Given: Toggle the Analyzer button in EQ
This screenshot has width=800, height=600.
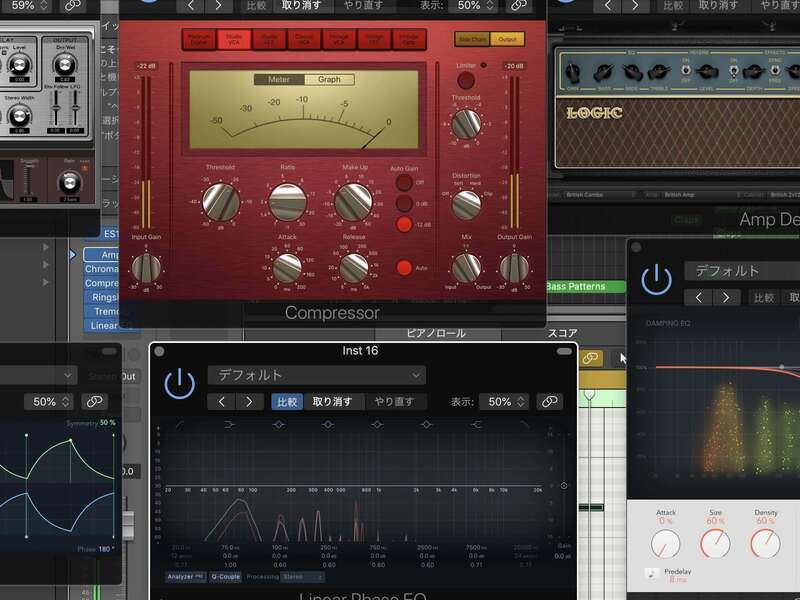Looking at the screenshot, I should (185, 577).
